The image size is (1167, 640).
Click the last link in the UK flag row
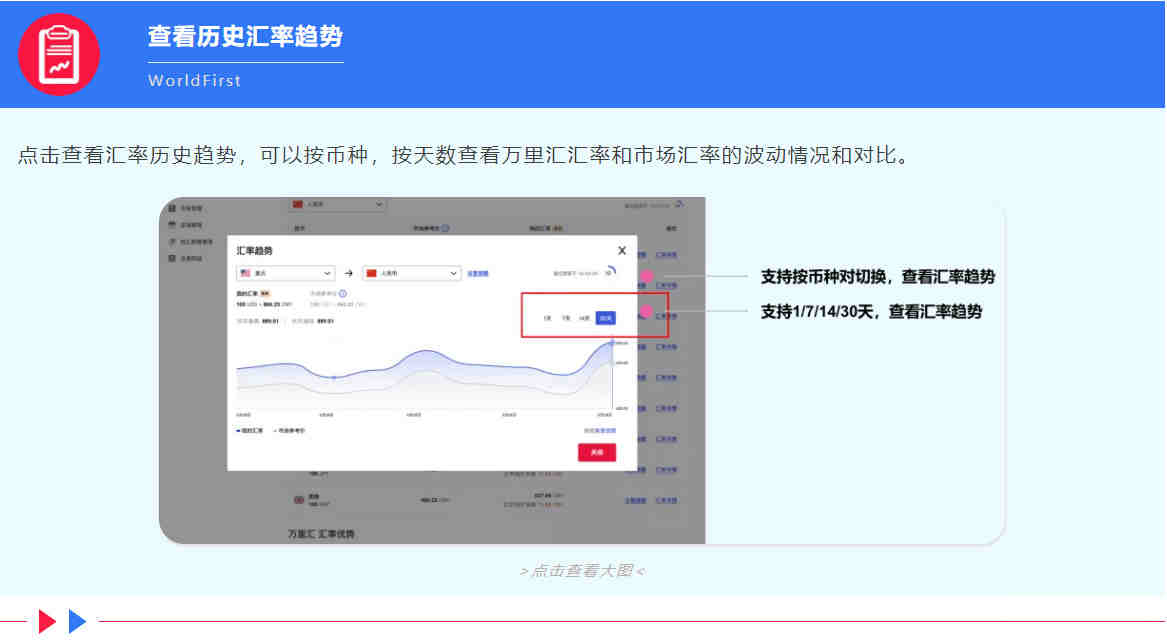666,501
